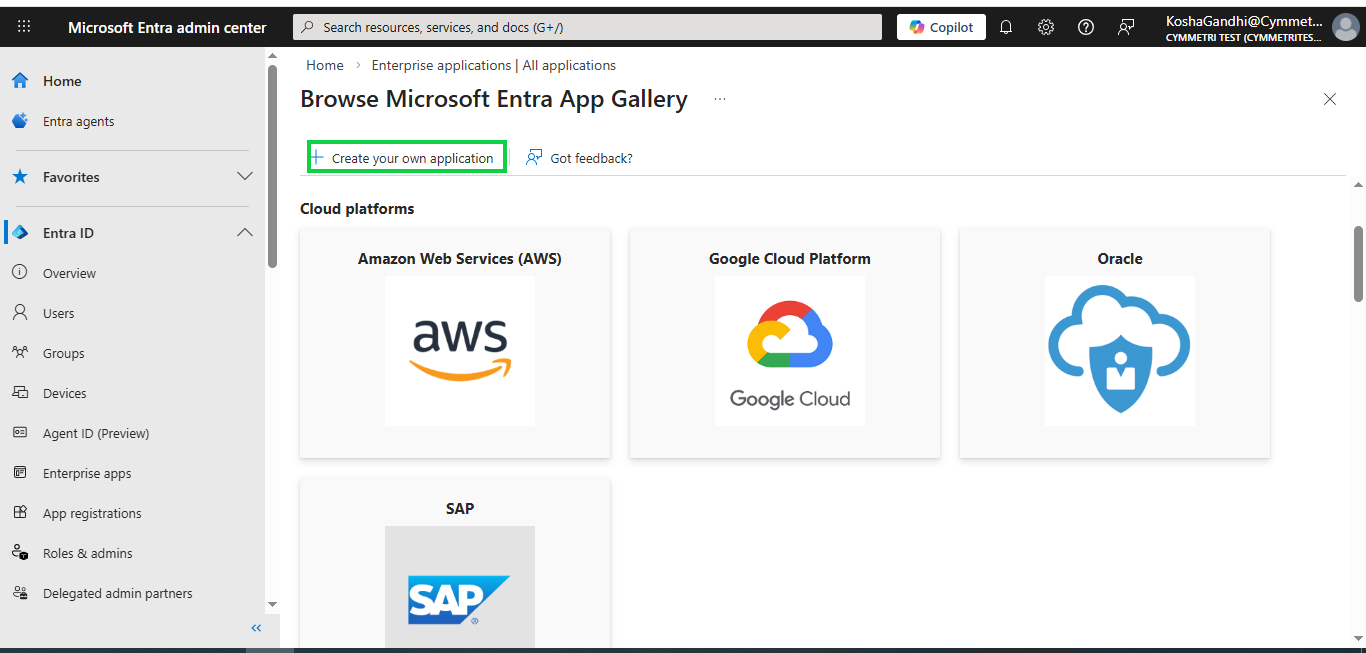Viewport: 1366px width, 653px height.
Task: Click the Entra agents icon
Action: pyautogui.click(x=20, y=121)
